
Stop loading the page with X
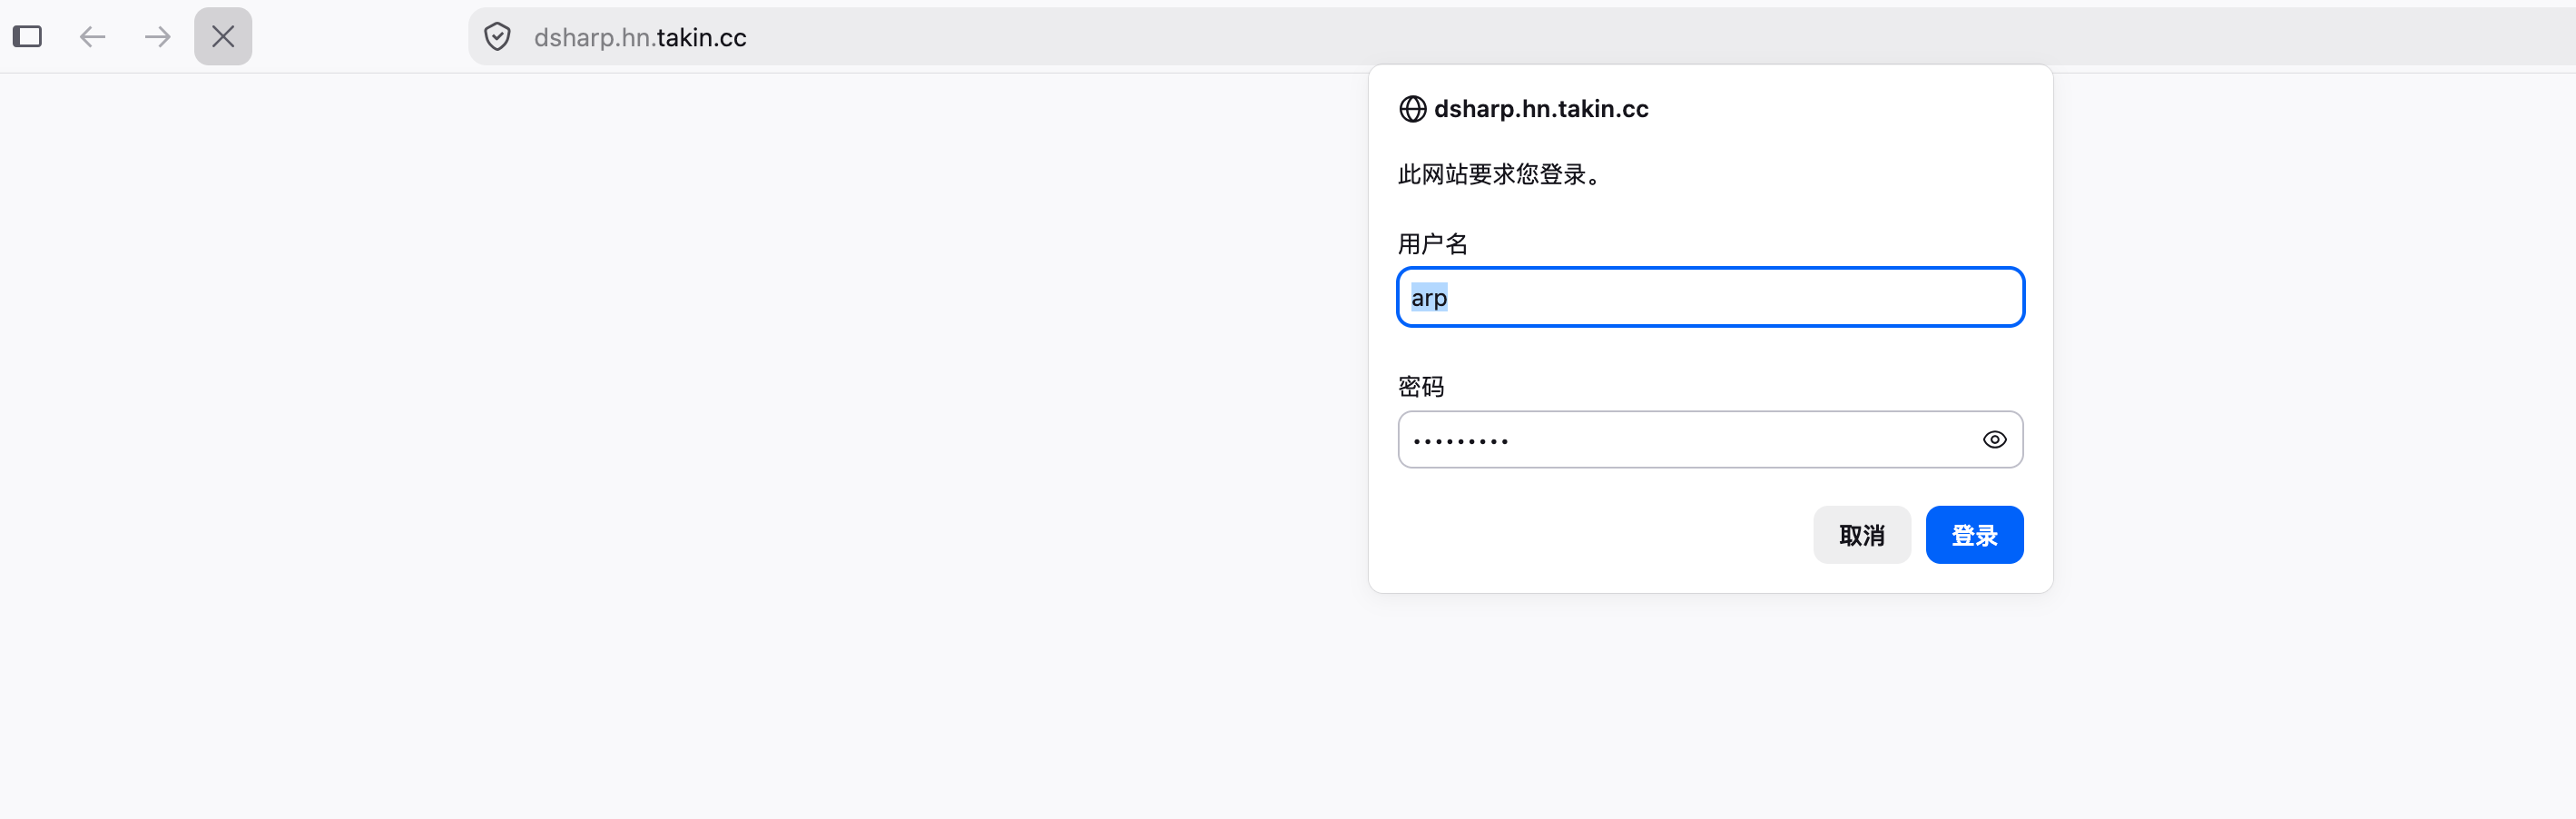click(223, 37)
